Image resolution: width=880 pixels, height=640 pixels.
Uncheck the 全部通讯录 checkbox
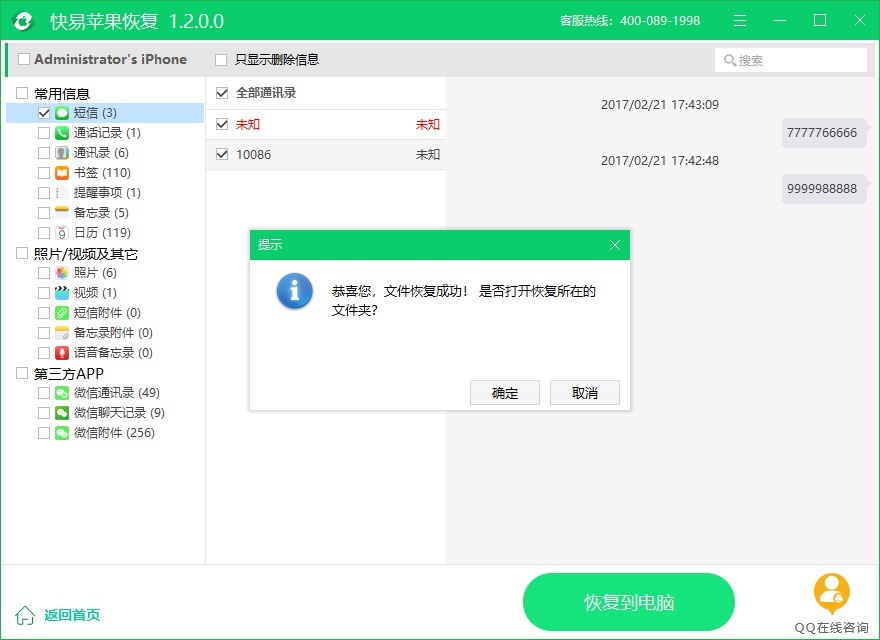click(222, 93)
